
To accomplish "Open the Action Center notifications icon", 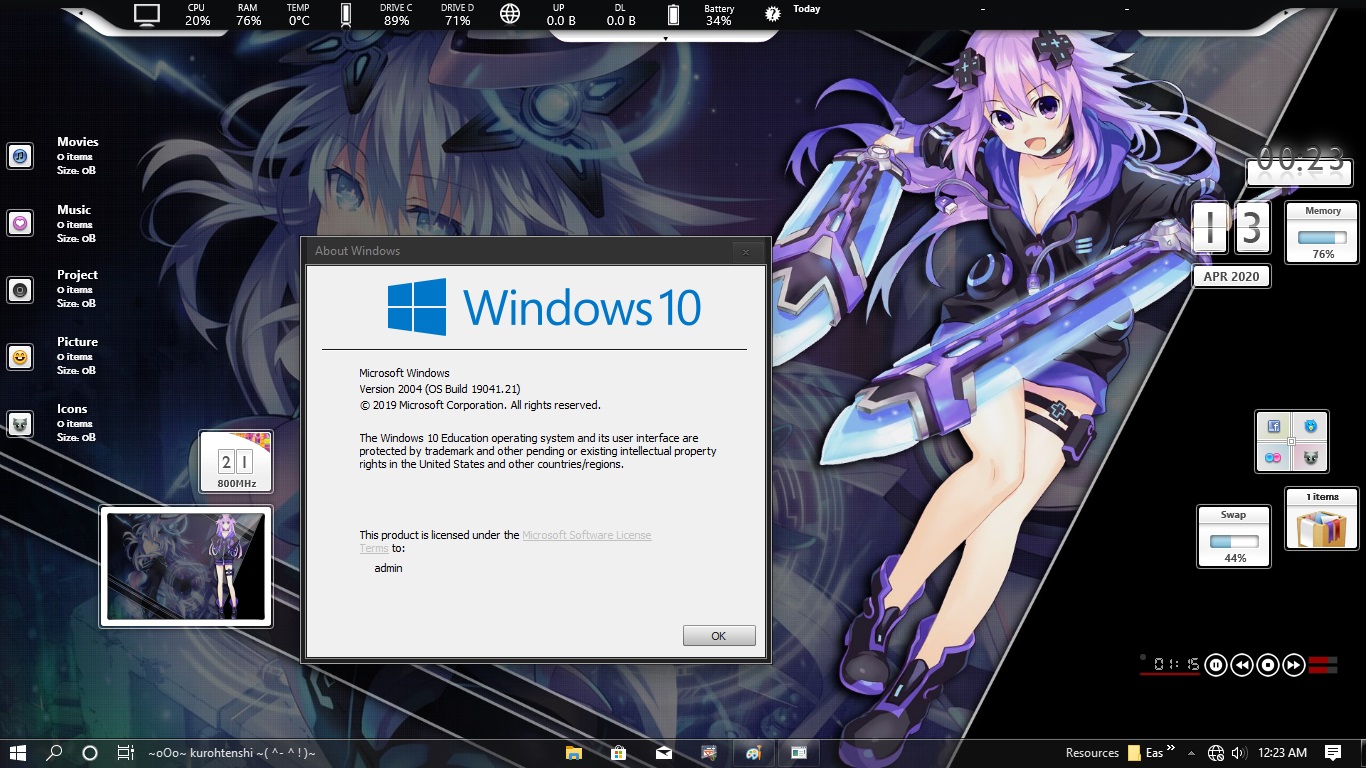I will click(1333, 753).
